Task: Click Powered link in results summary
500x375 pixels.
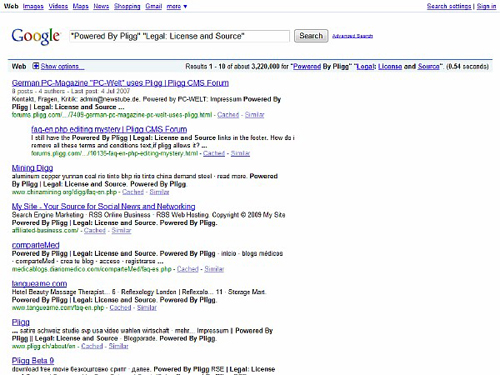Action: coord(307,66)
